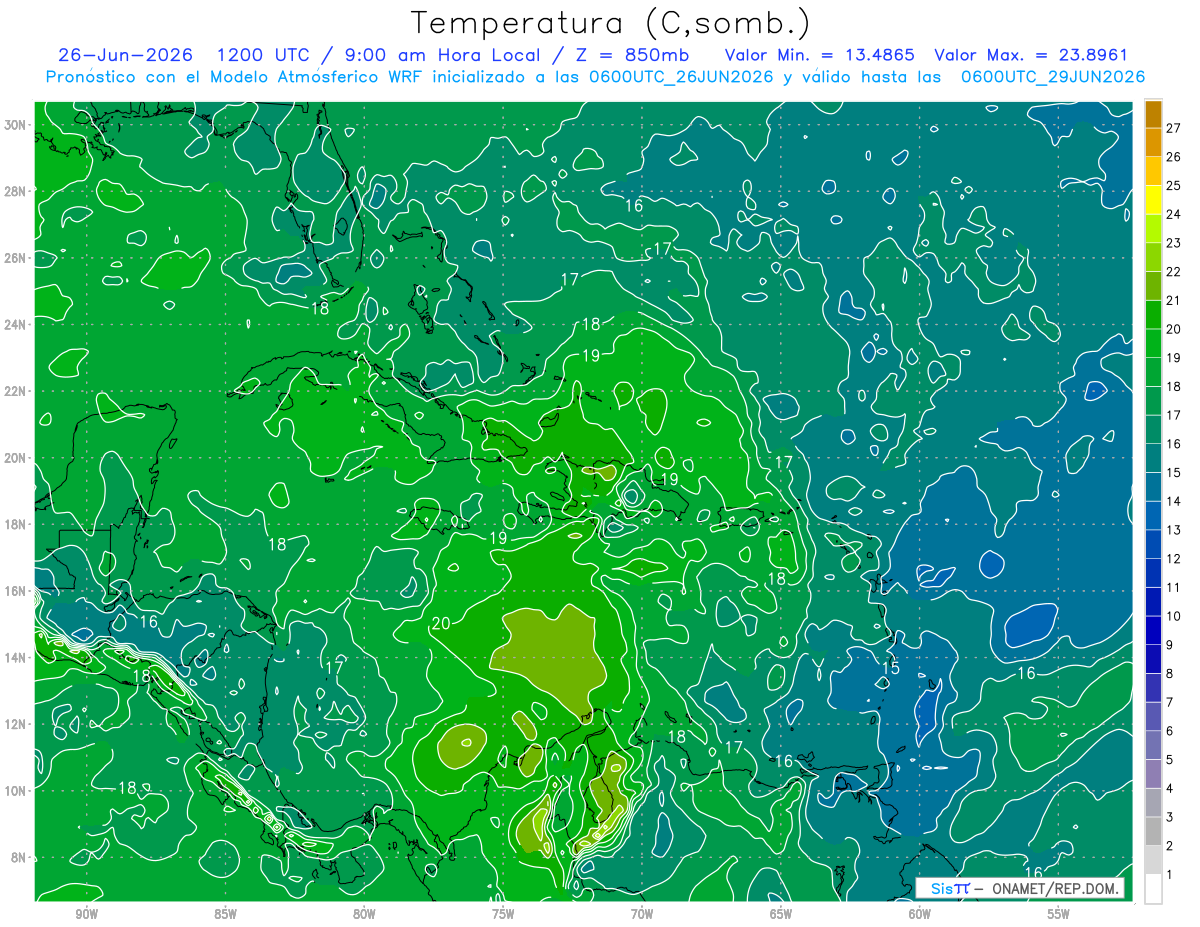Click the color scale value '23'

[1174, 243]
